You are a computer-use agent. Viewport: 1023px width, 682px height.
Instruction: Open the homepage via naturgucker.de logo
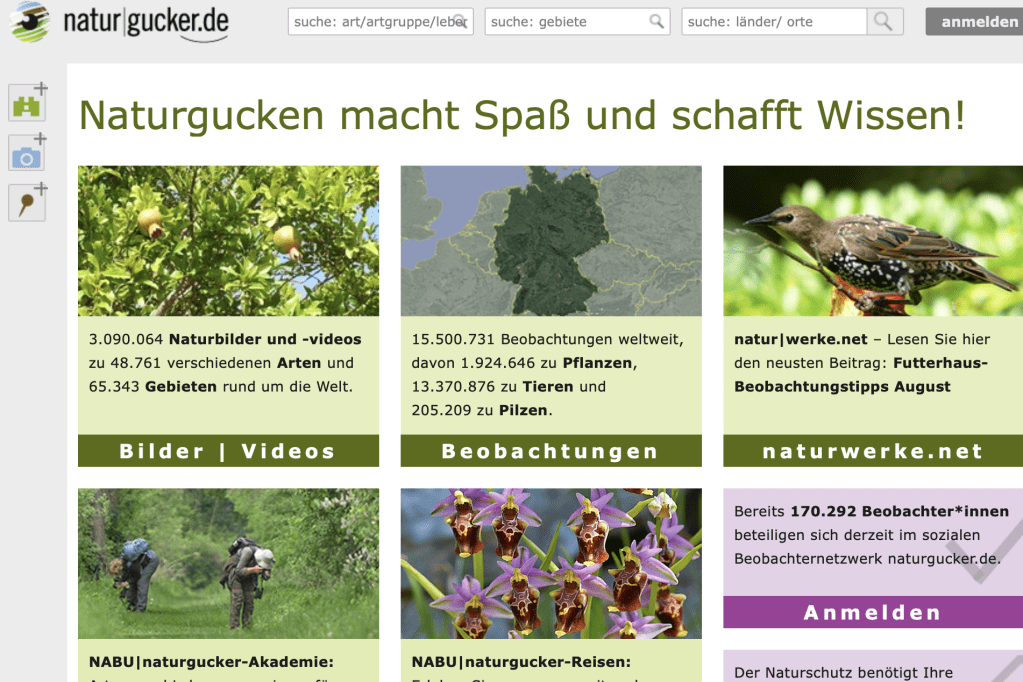(x=146, y=21)
